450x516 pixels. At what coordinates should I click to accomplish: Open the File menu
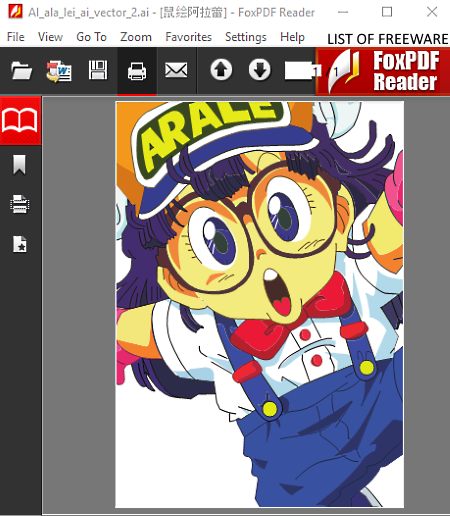16,37
